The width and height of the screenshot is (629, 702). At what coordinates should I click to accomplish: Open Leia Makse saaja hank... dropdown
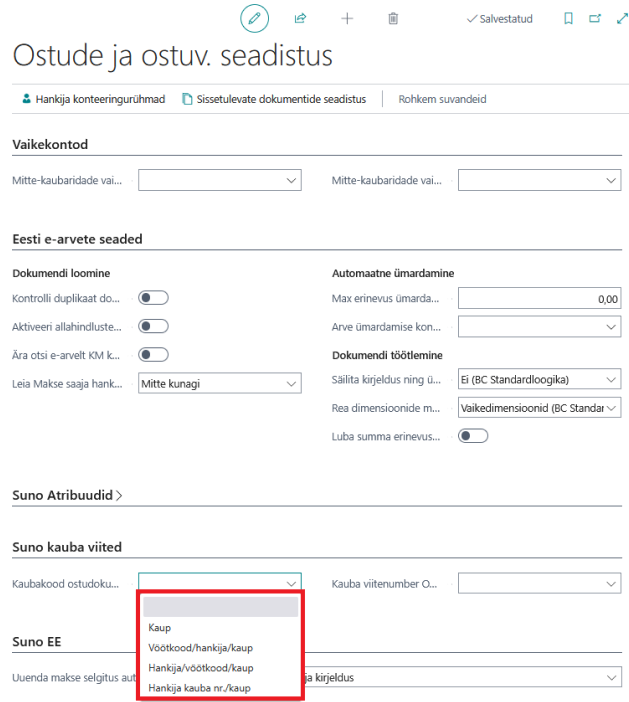pyautogui.click(x=220, y=383)
